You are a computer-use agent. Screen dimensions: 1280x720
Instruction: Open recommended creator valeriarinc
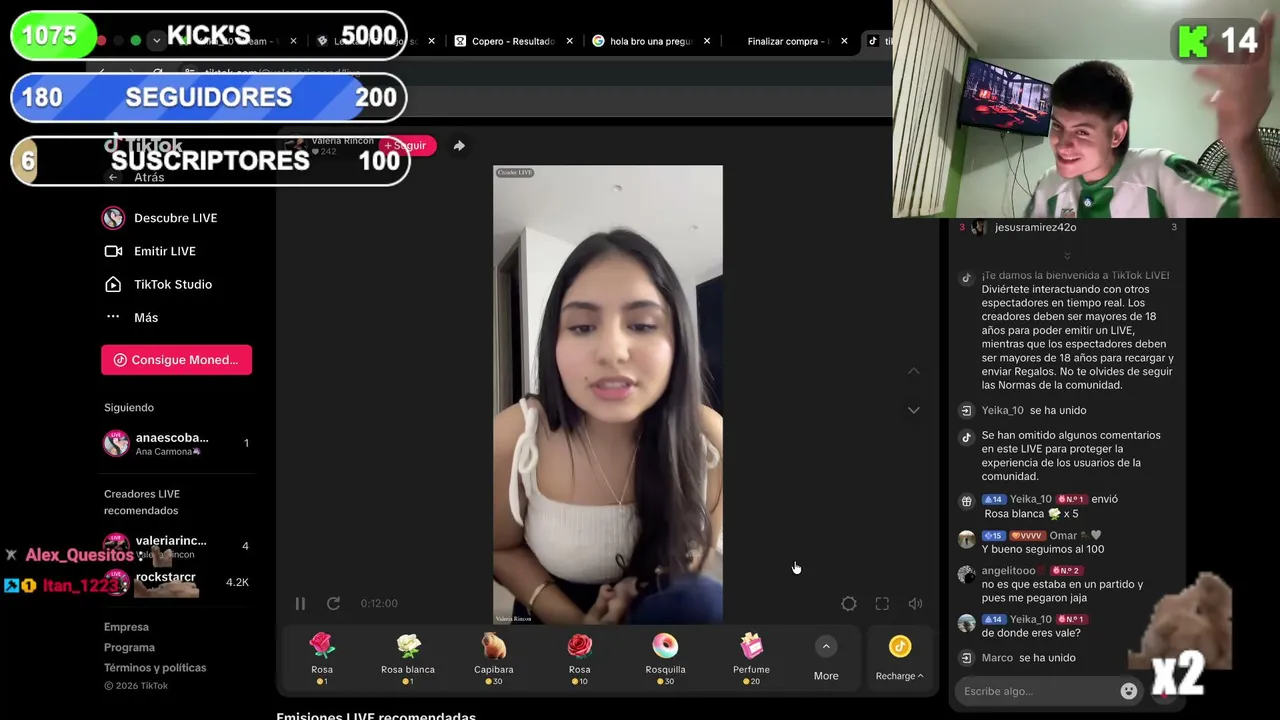click(x=177, y=546)
